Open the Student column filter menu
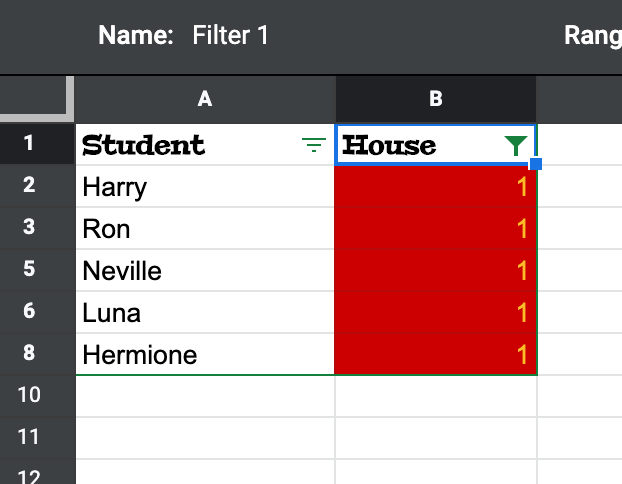Image resolution: width=622 pixels, height=484 pixels. click(314, 146)
